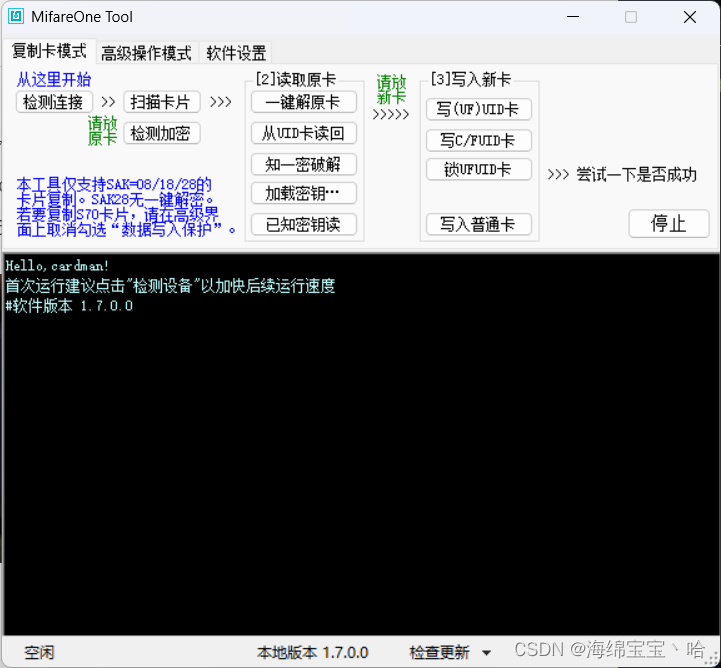This screenshot has height=668, width=721.
Task: Click the 停止 button
Action: point(669,224)
